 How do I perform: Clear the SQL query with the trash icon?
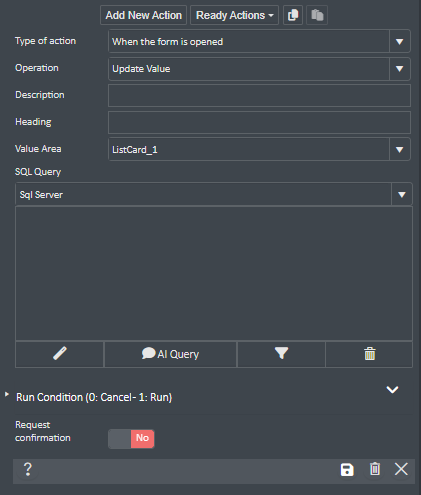369,354
